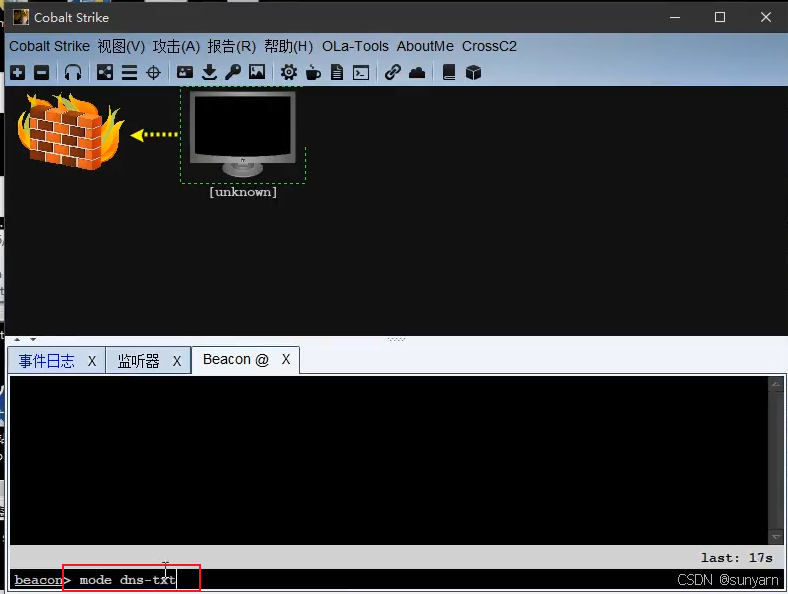Open downloaded files arrow icon

(x=209, y=72)
